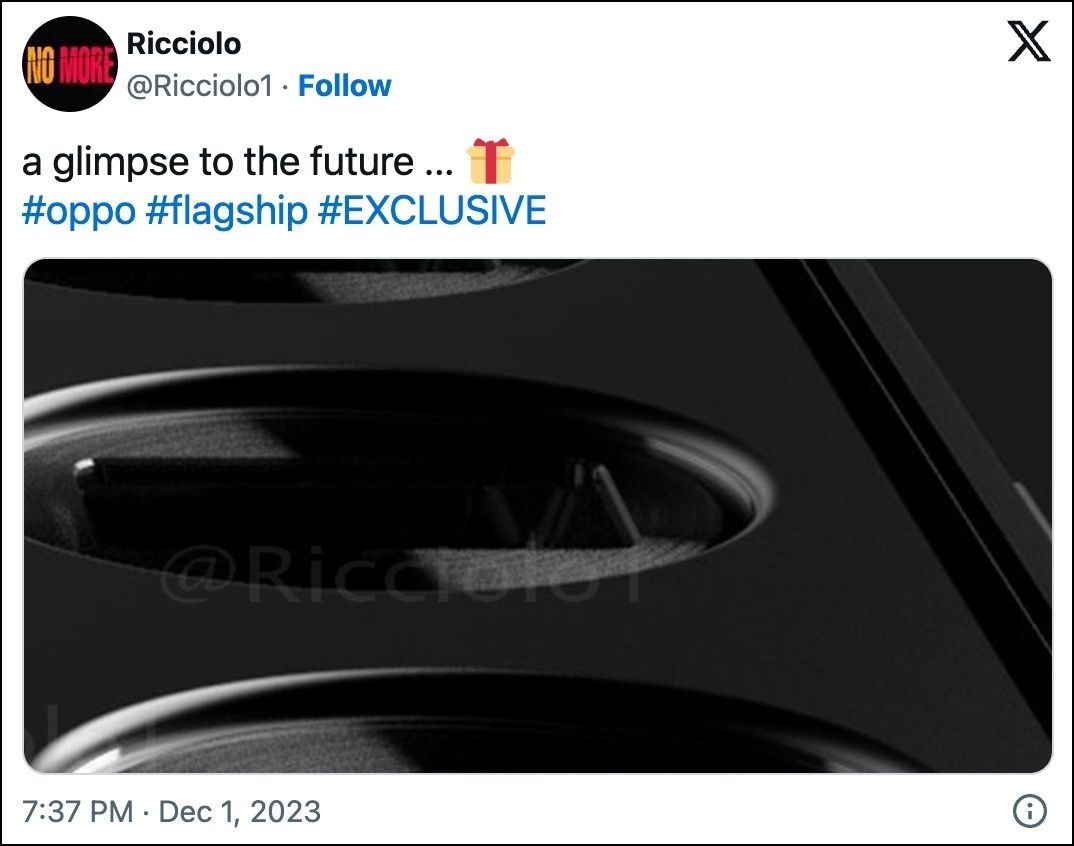Open the #EXCLUSIVE hashtag
This screenshot has width=1074, height=846.
(x=432, y=210)
